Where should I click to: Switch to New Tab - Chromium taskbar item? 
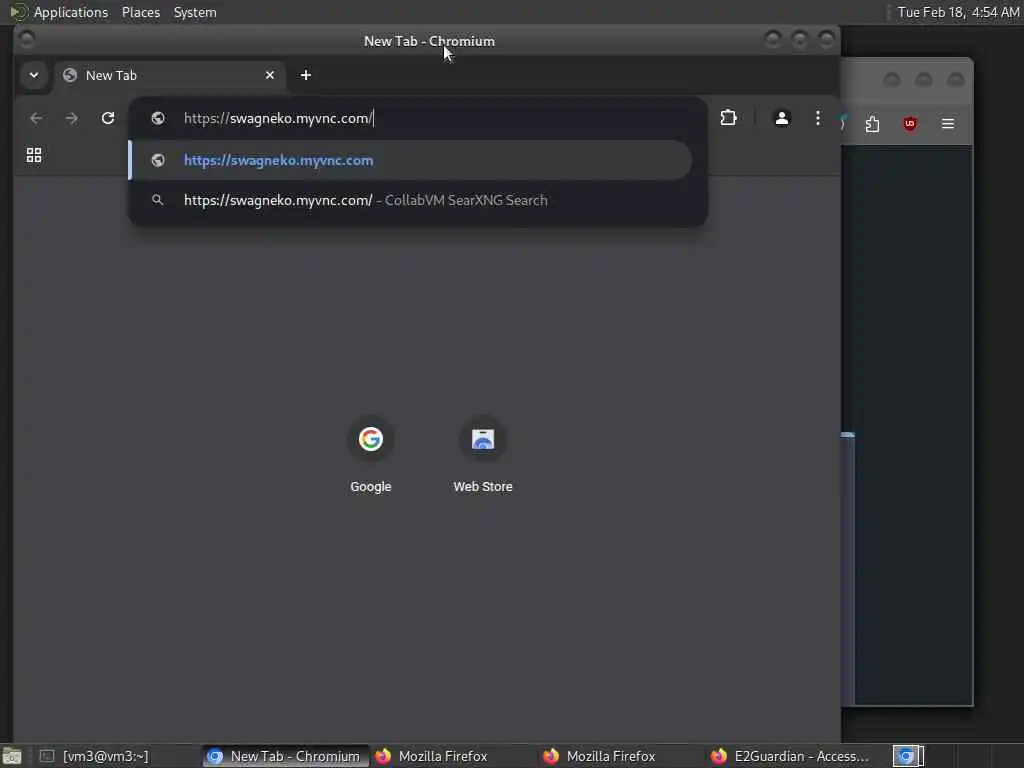tap(285, 756)
